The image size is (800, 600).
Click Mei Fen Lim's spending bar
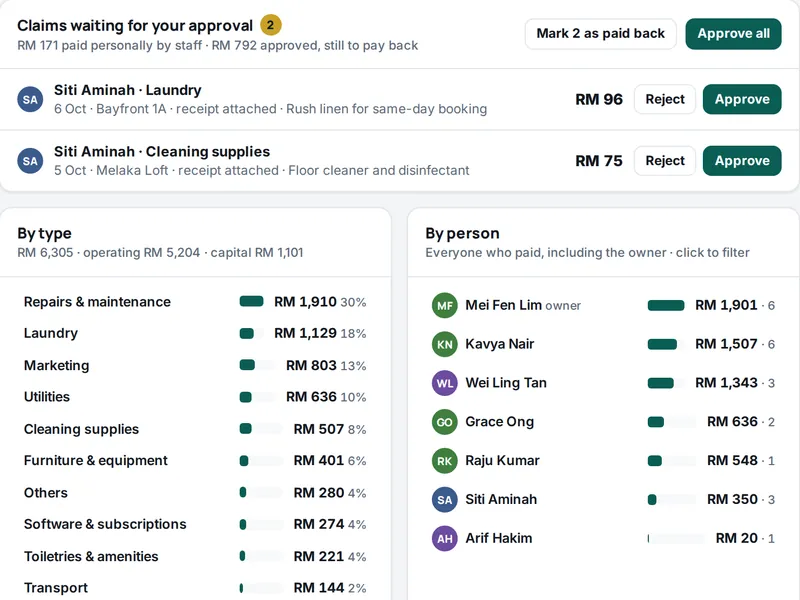tap(666, 306)
